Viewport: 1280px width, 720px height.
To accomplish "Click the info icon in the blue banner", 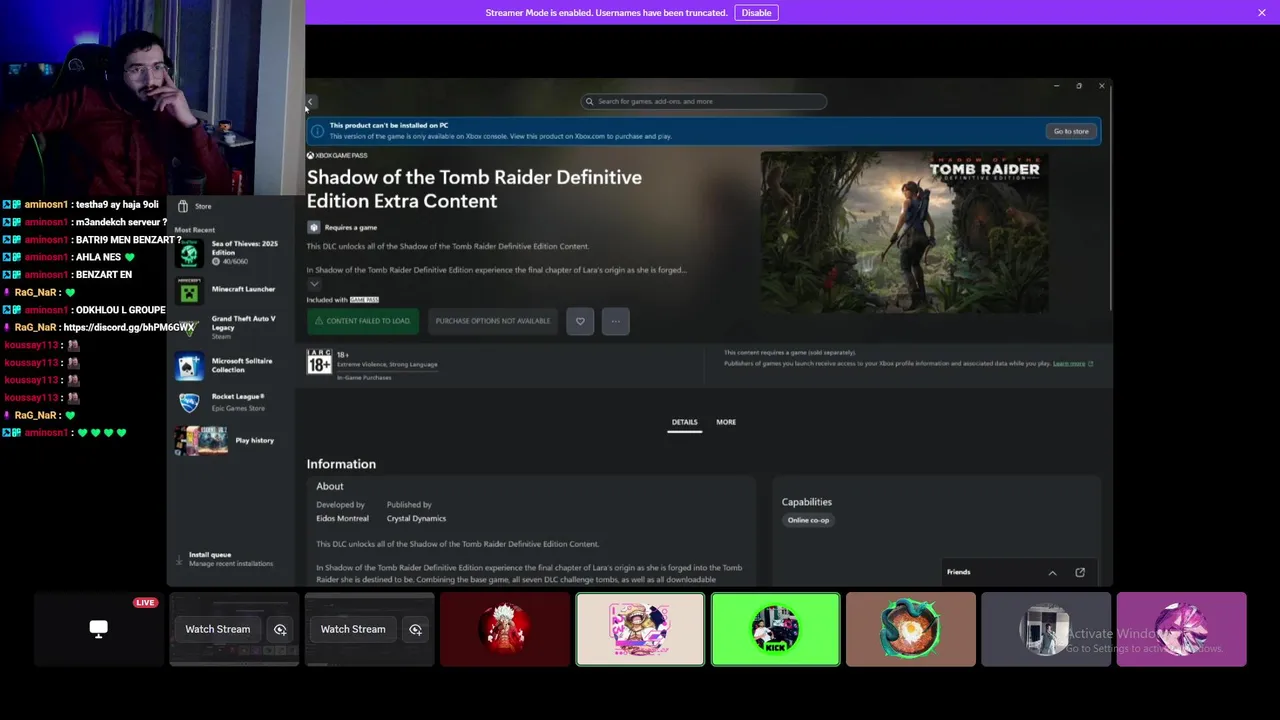I will click(x=317, y=131).
